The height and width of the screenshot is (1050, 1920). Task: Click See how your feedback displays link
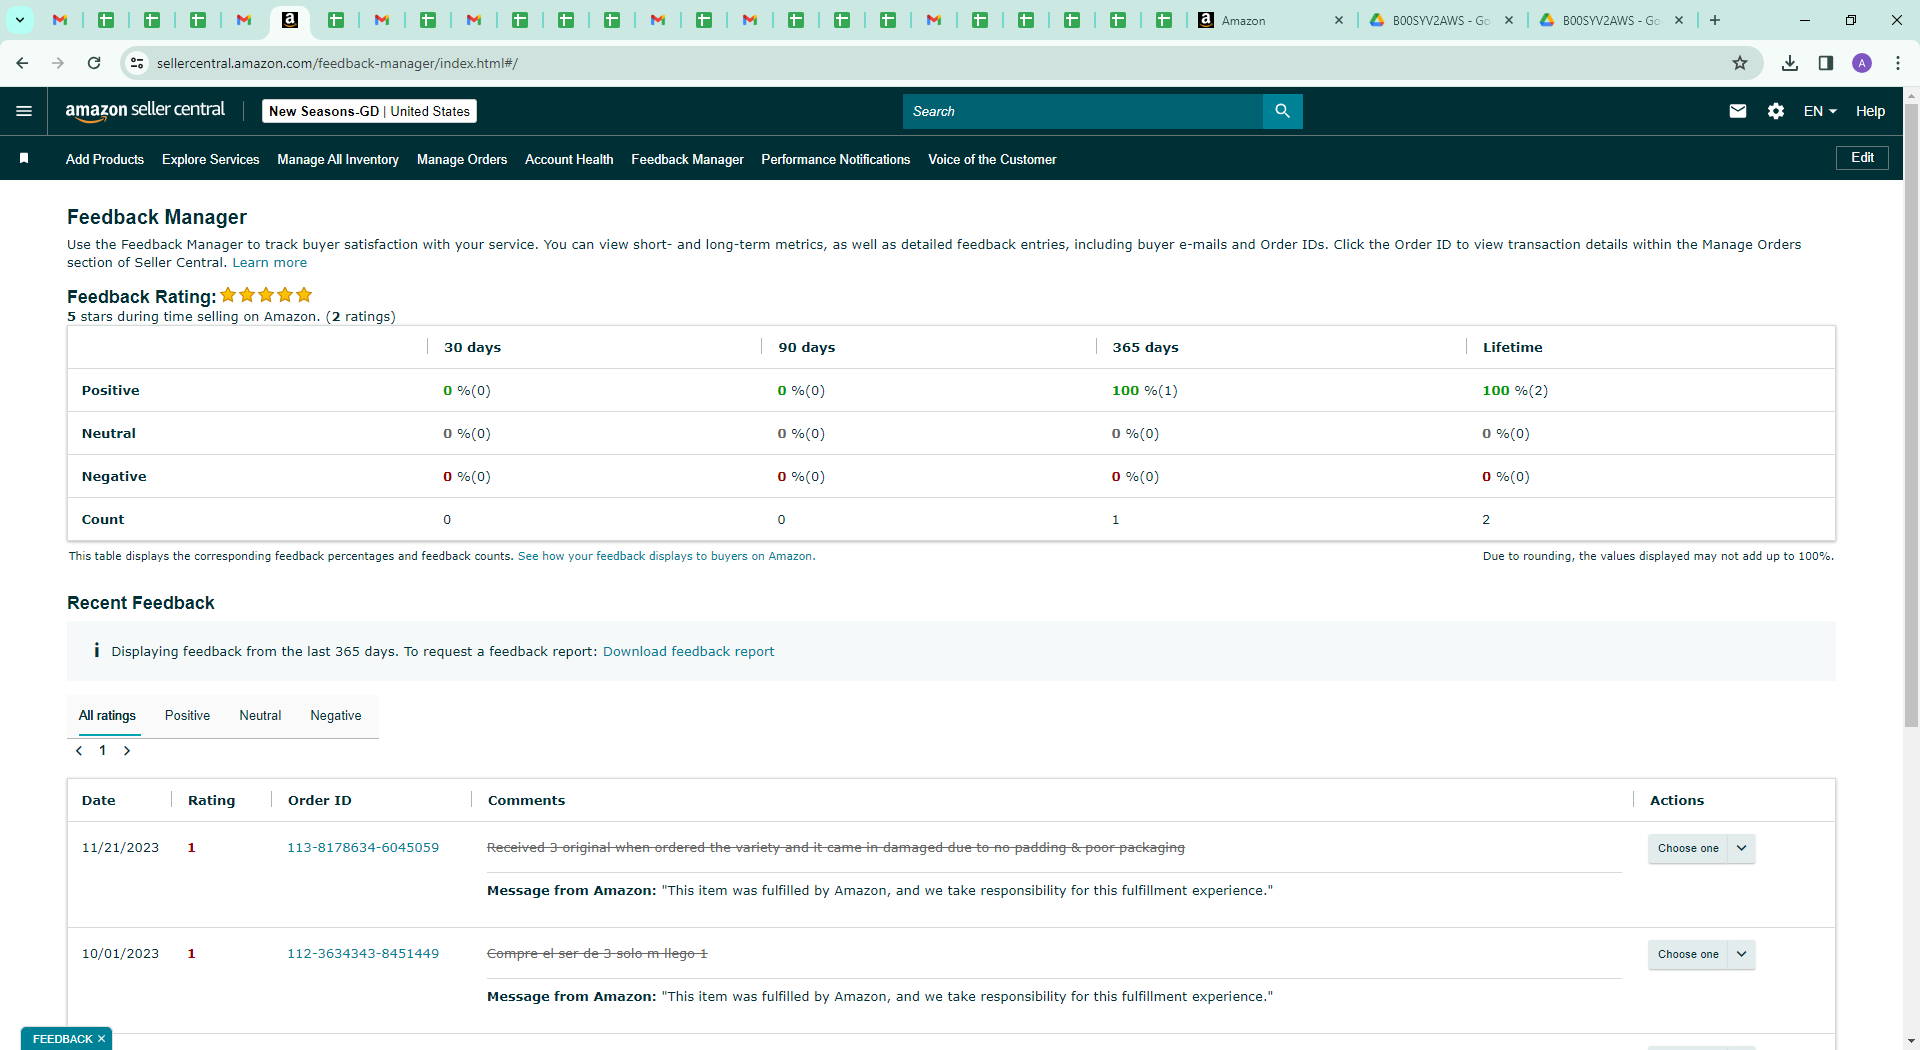666,556
